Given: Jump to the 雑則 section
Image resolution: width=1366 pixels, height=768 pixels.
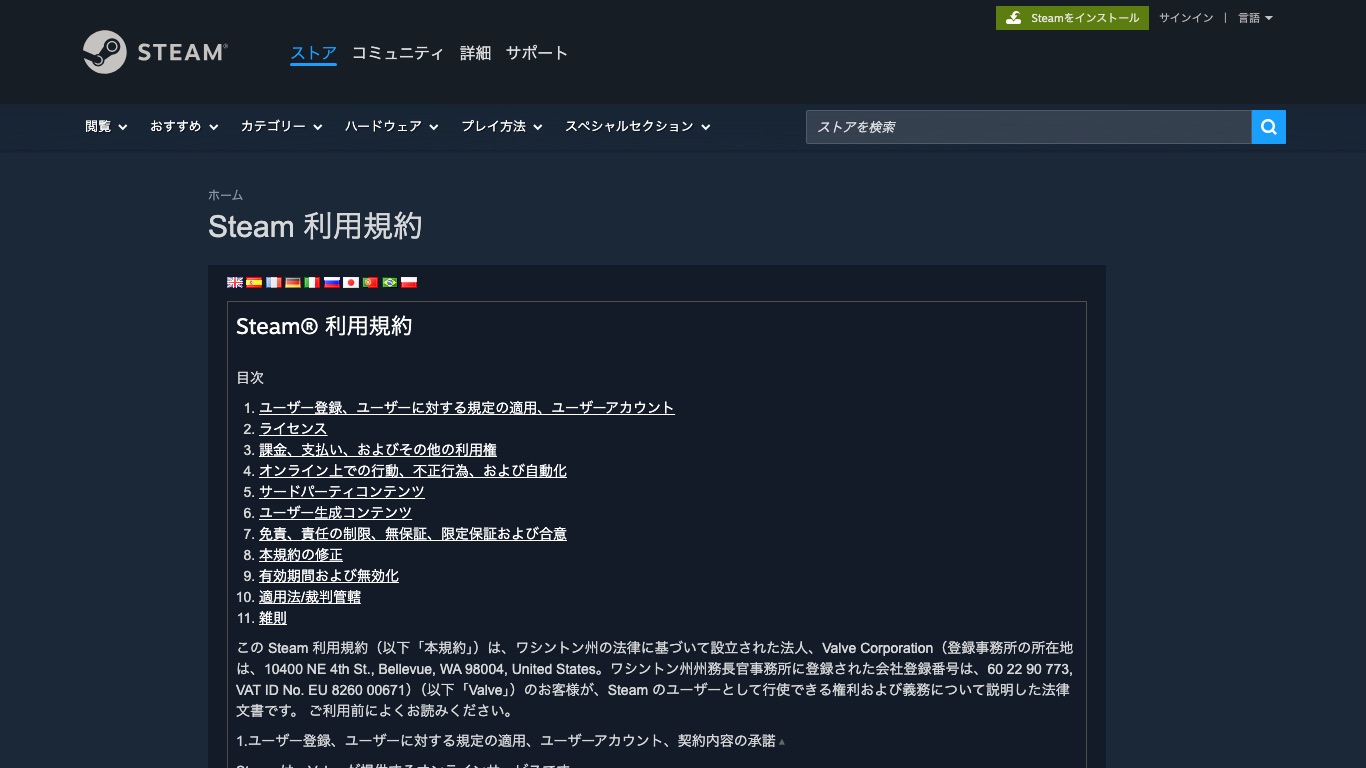Looking at the screenshot, I should pyautogui.click(x=273, y=618).
